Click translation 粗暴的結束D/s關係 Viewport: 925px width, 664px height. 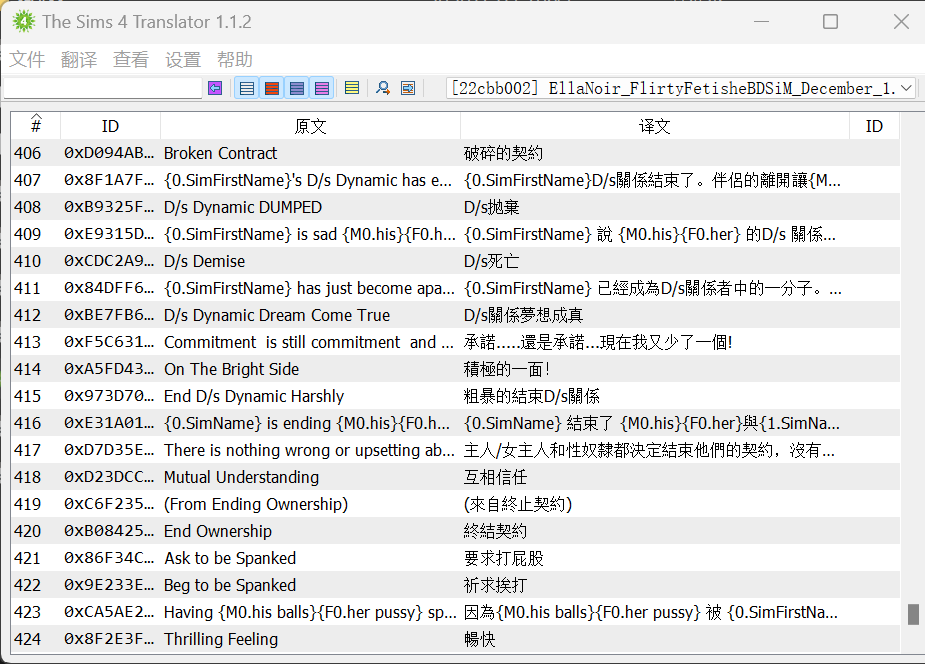(532, 396)
